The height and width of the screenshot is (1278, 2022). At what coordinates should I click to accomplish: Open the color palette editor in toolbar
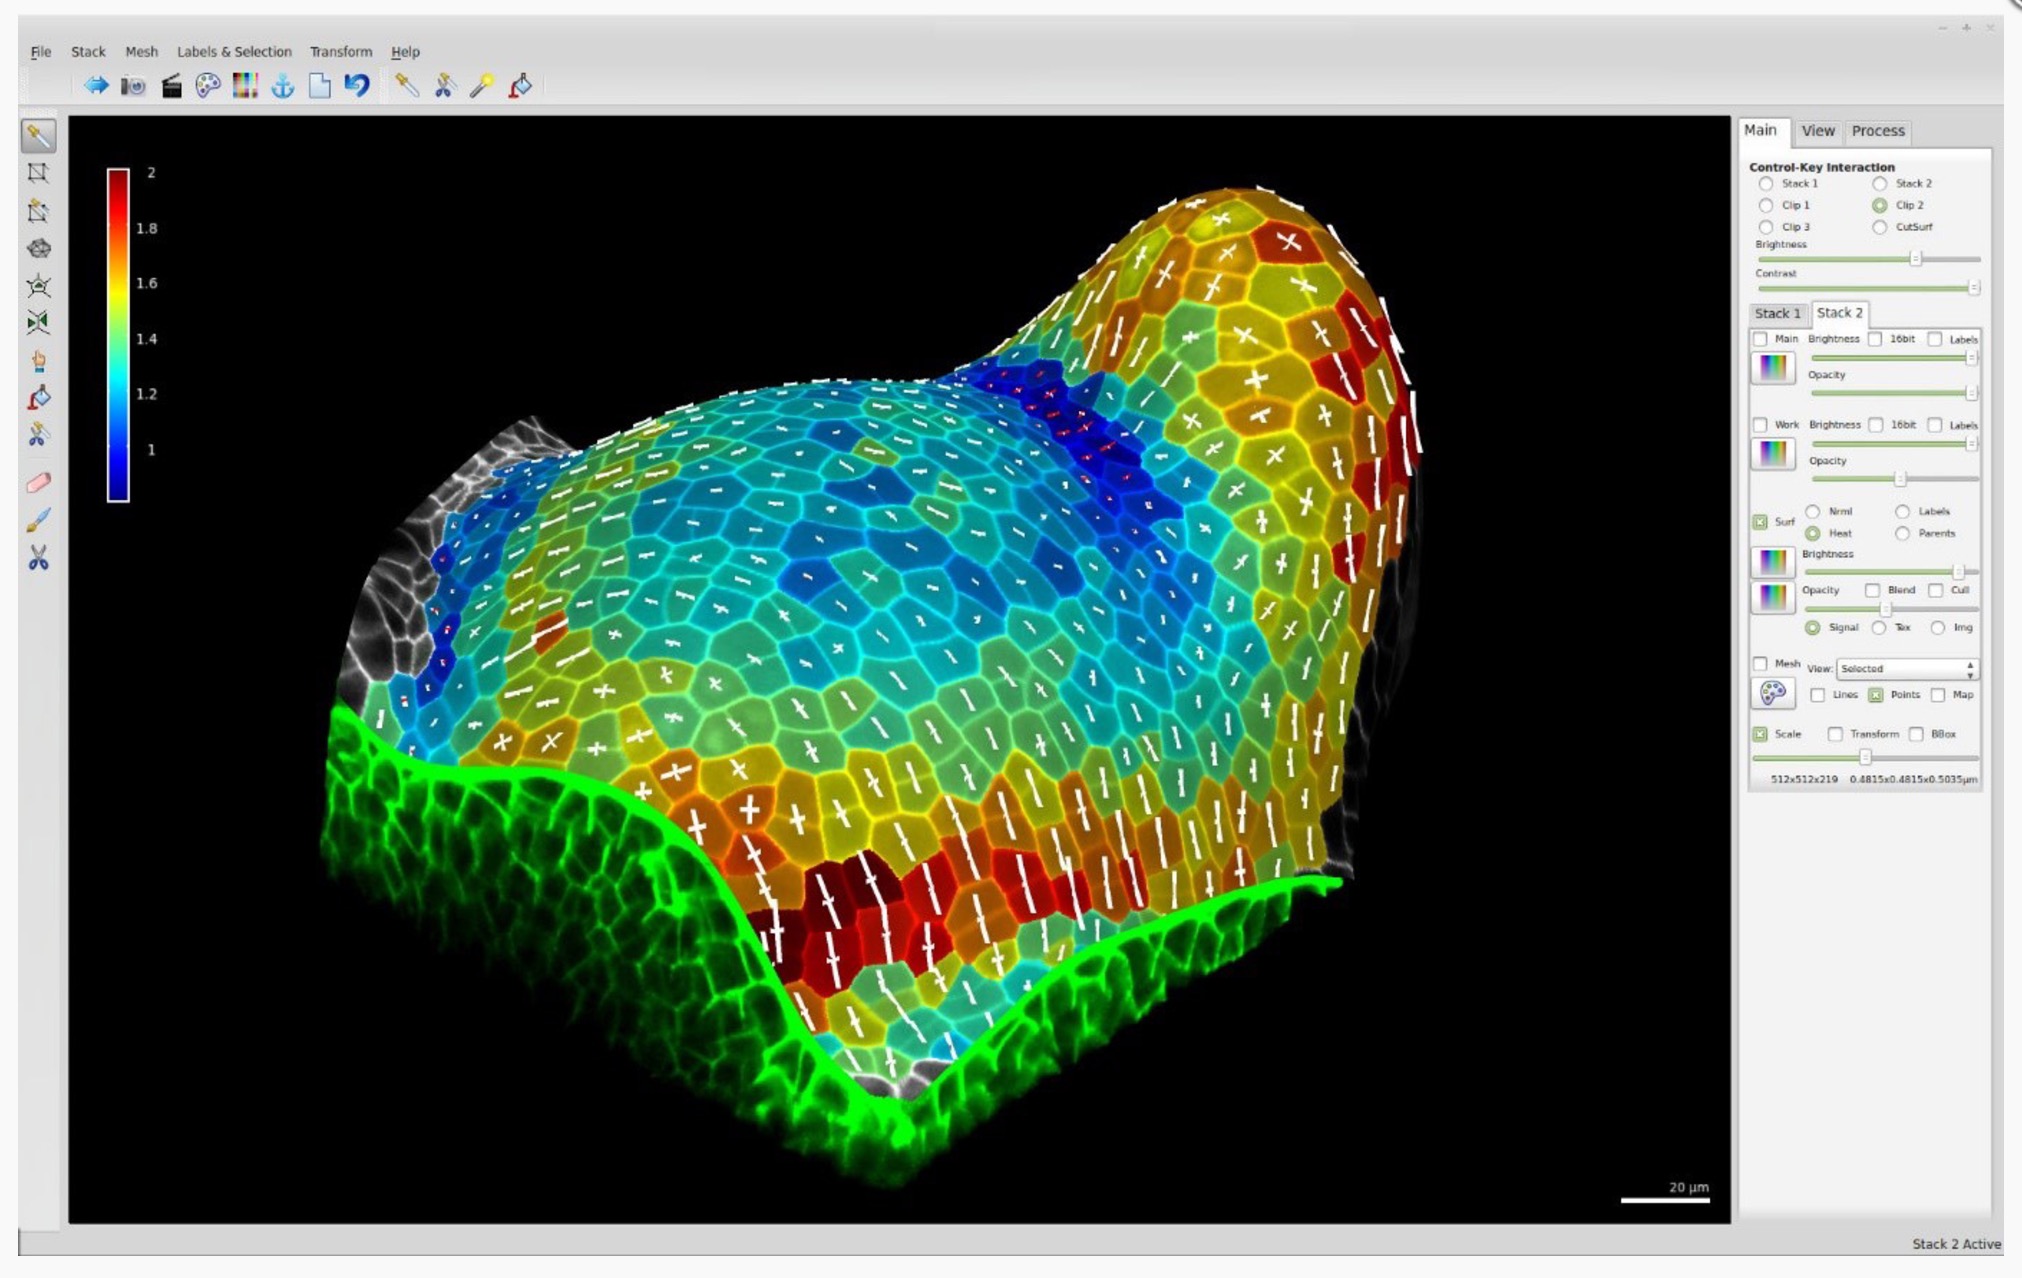(208, 86)
